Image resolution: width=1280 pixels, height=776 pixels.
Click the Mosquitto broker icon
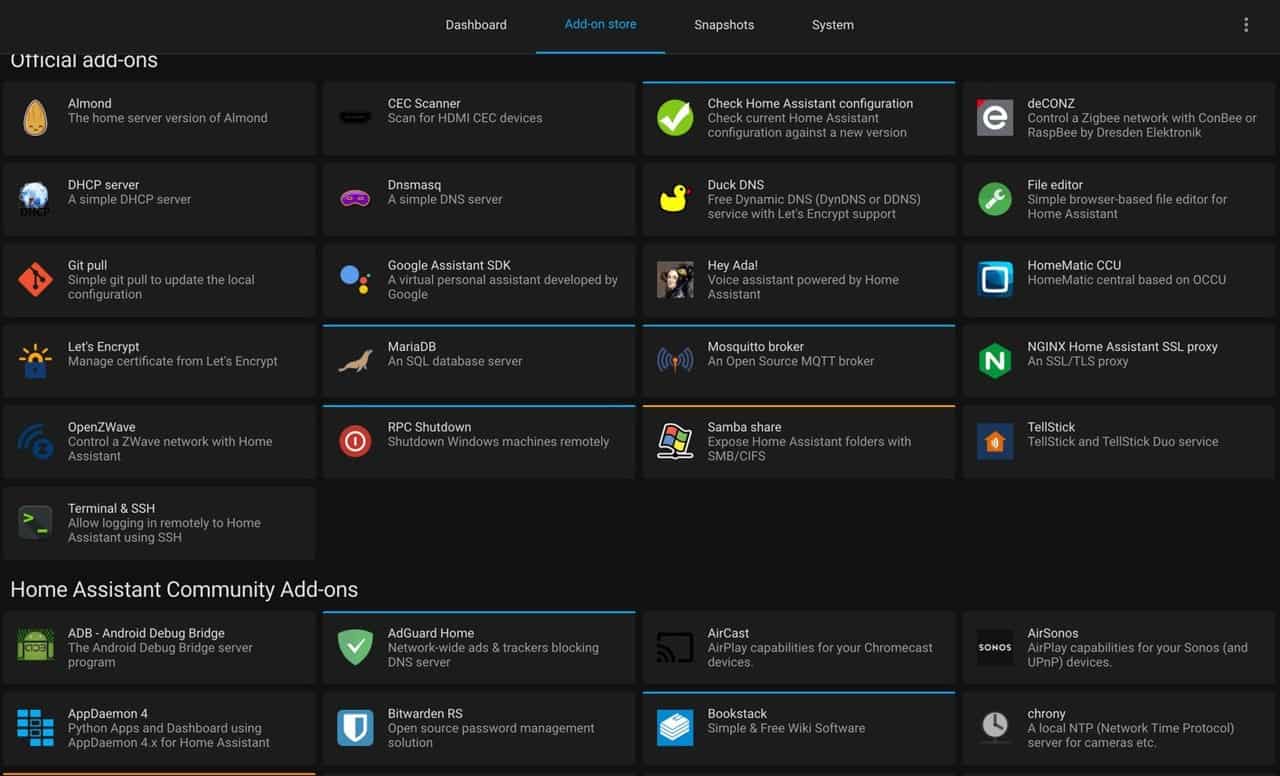pyautogui.click(x=675, y=361)
